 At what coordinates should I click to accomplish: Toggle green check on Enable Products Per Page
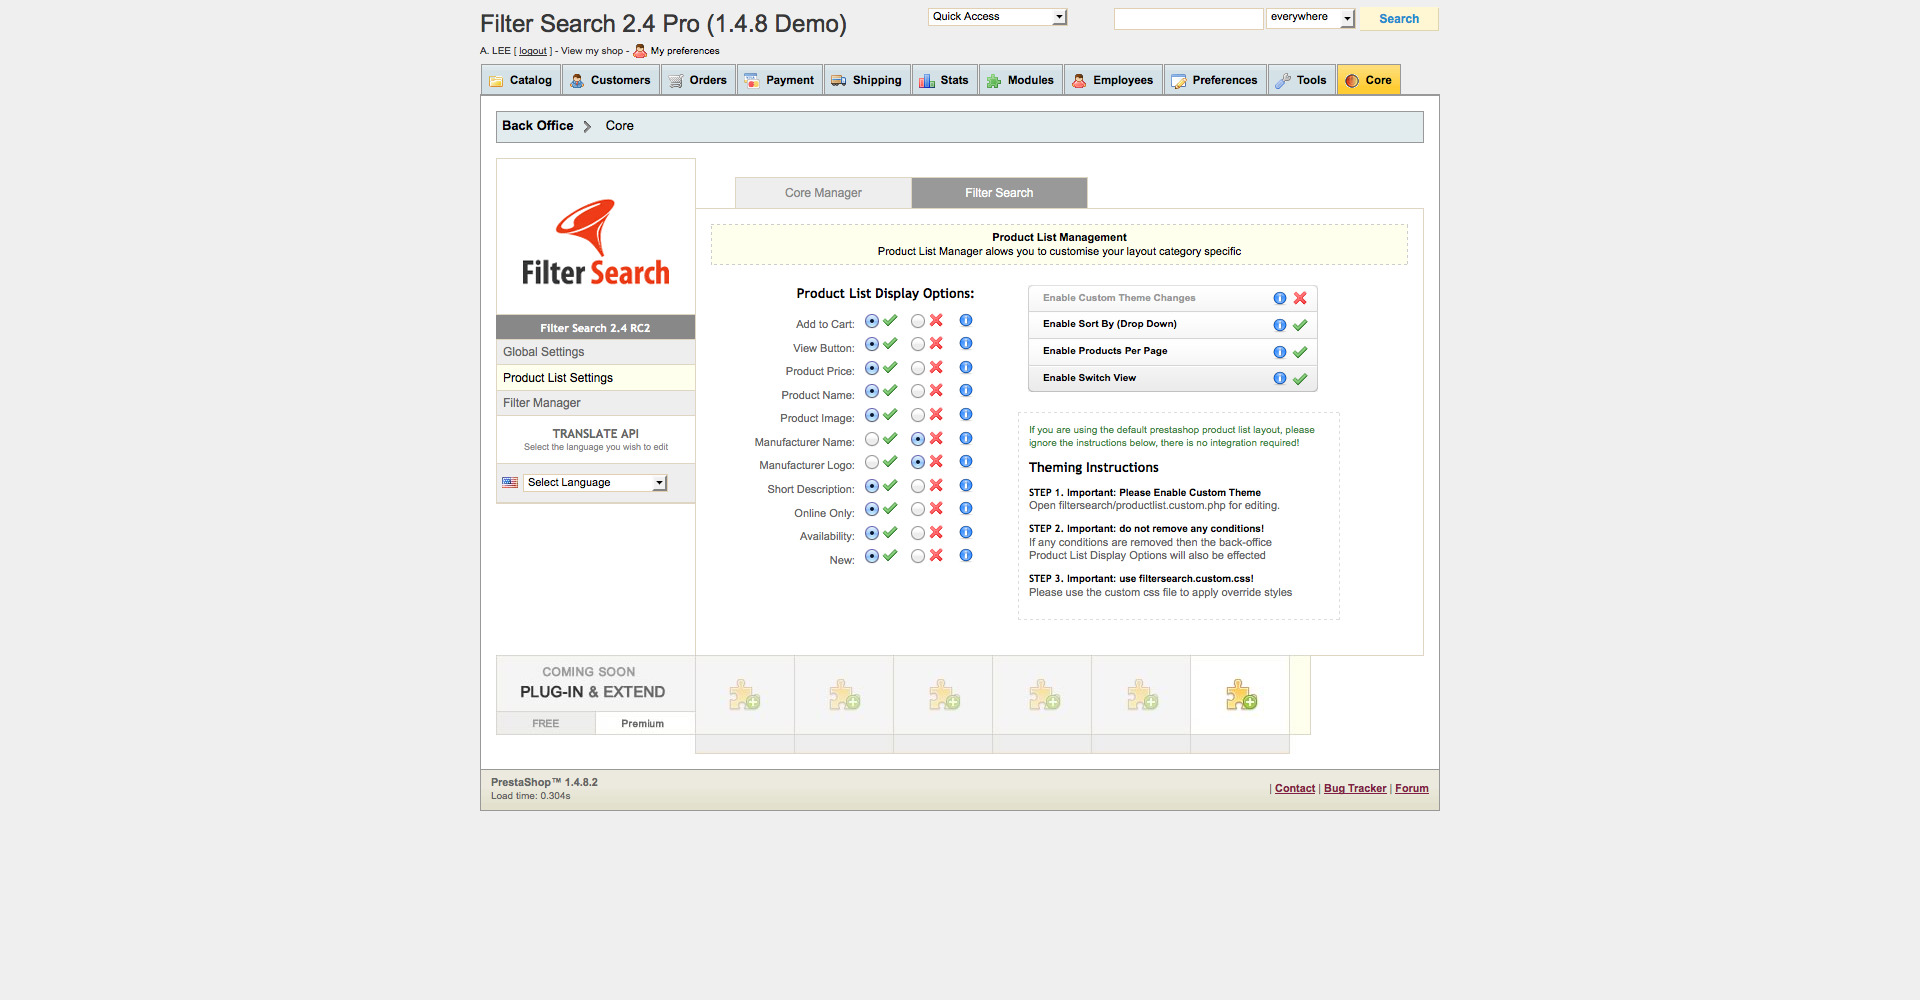[1300, 352]
